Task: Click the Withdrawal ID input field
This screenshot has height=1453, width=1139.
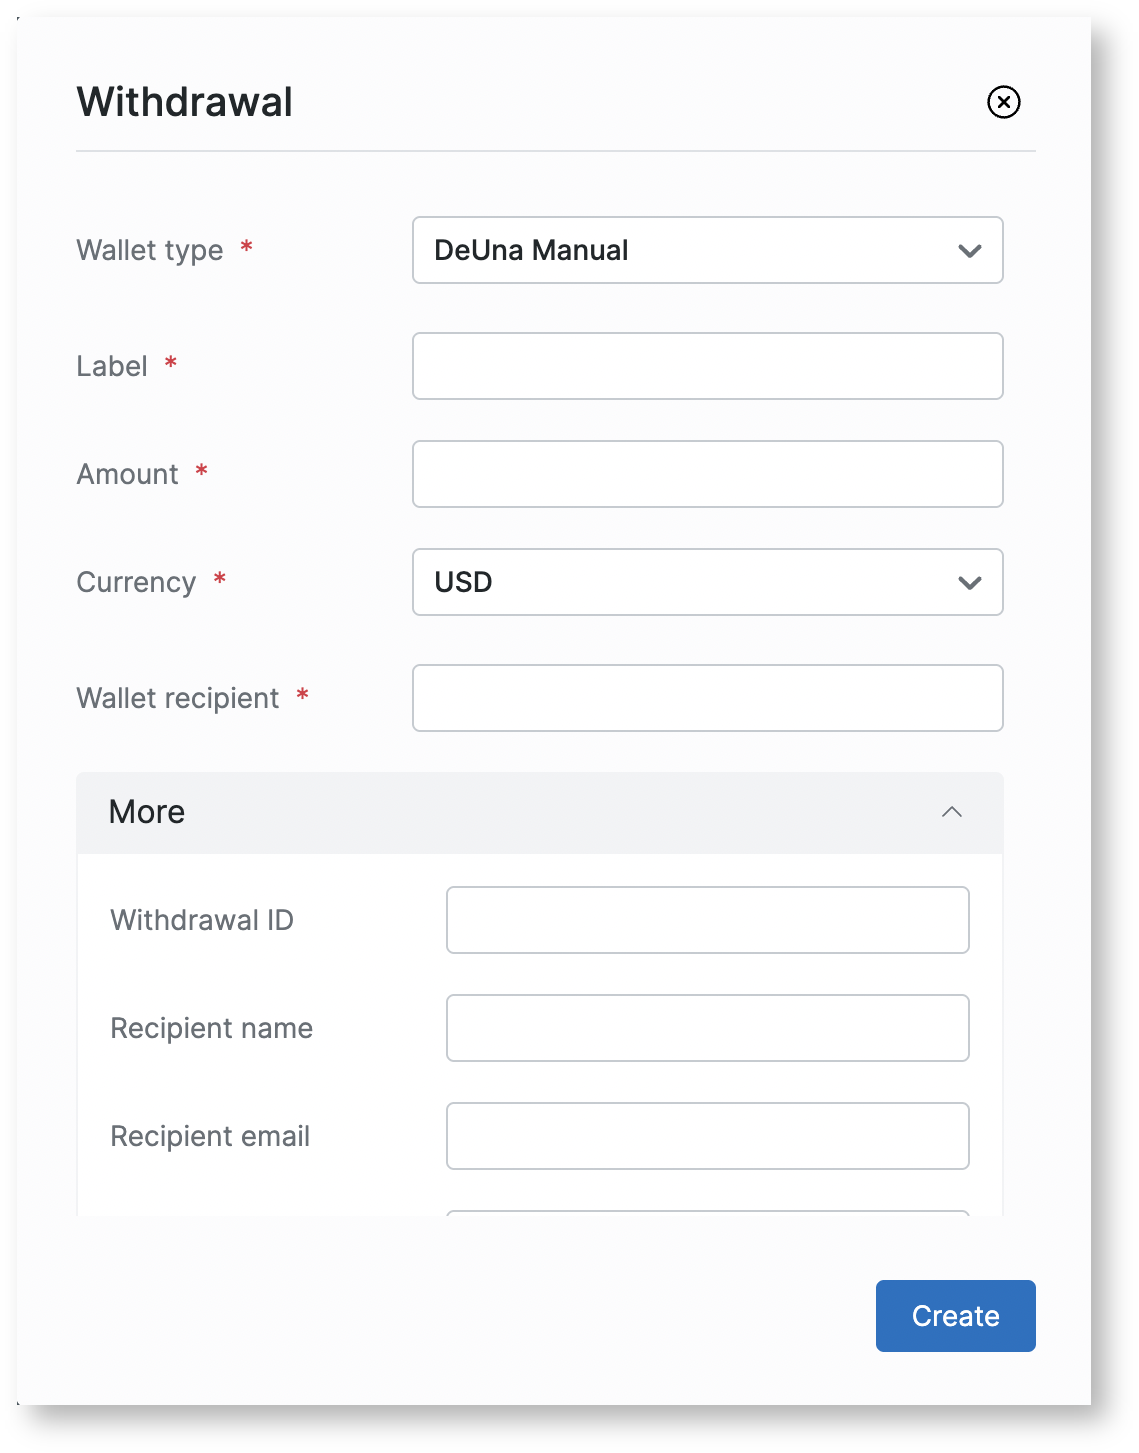Action: [x=707, y=920]
